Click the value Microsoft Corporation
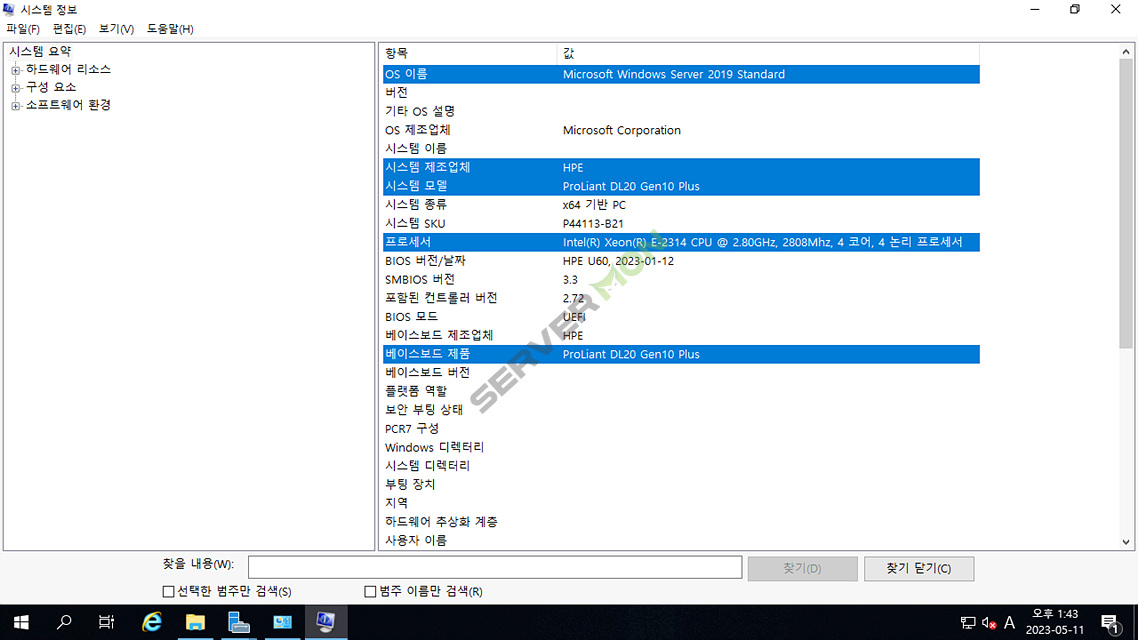 click(x=621, y=130)
